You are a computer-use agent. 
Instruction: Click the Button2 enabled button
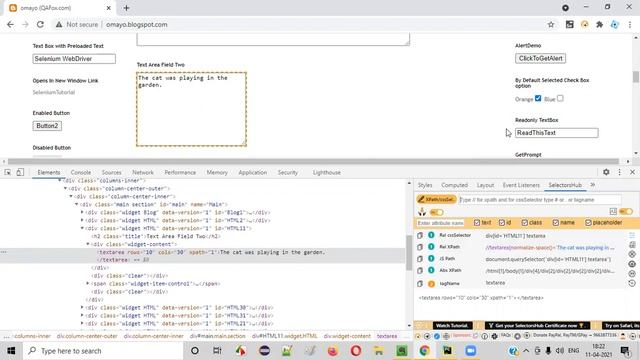click(x=47, y=126)
